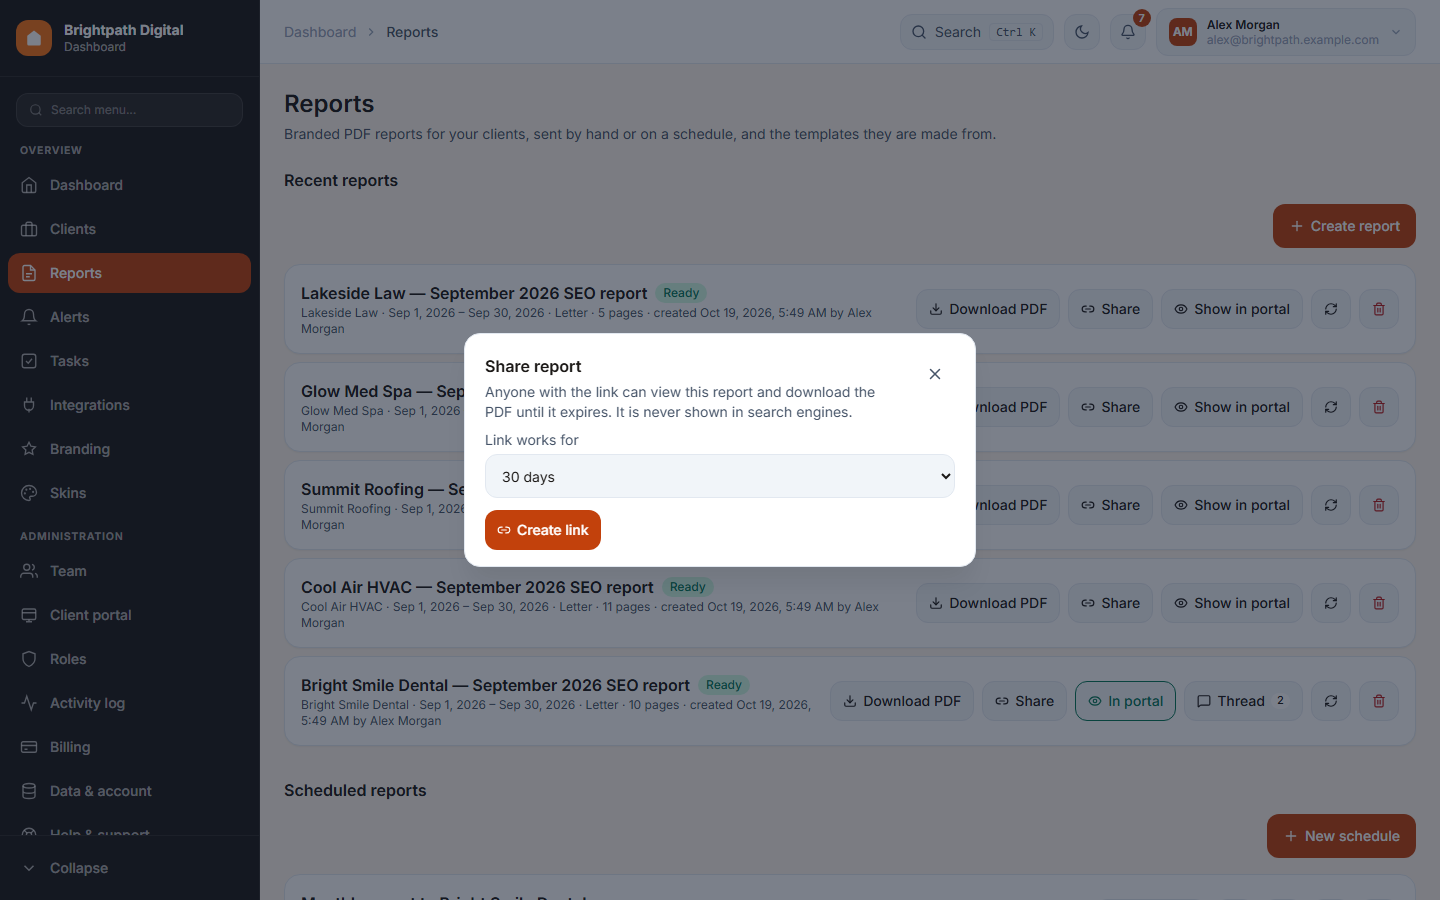Expand Alex Morgan account menu
Image resolution: width=1440 pixels, height=900 pixels.
coord(1286,32)
